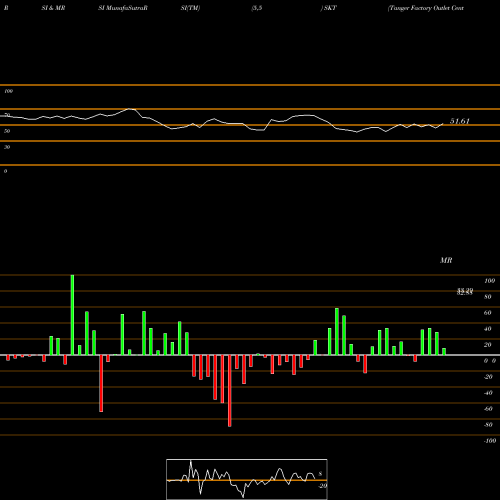
Task: Click the '-20' label in the mini chart
Action: click(x=322, y=486)
